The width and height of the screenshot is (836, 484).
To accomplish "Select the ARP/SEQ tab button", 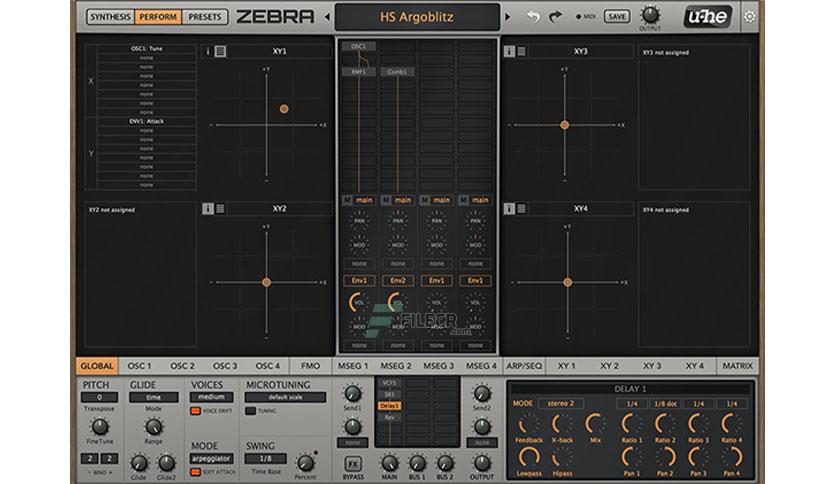I will 524,366.
